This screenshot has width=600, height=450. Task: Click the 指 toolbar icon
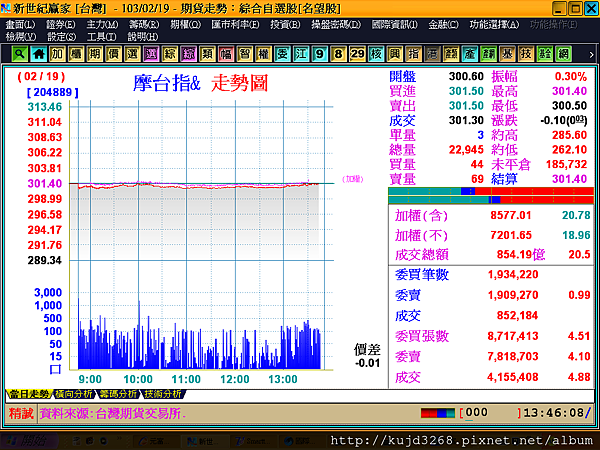pyautogui.click(x=413, y=54)
